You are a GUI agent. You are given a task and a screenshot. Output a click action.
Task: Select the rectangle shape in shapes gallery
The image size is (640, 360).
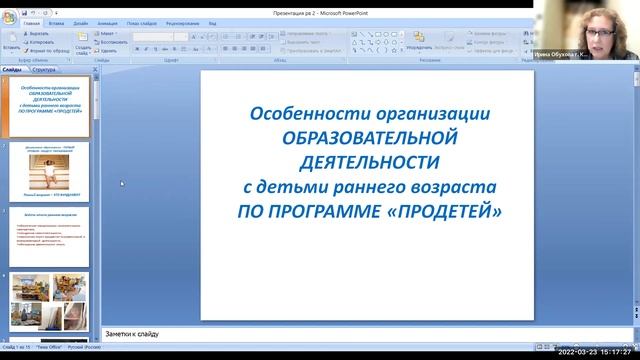click(378, 34)
